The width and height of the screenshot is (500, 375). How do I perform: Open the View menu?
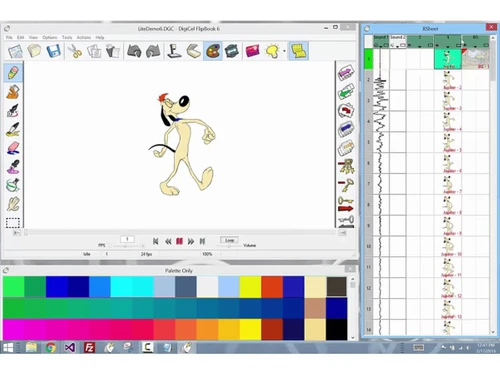click(33, 37)
